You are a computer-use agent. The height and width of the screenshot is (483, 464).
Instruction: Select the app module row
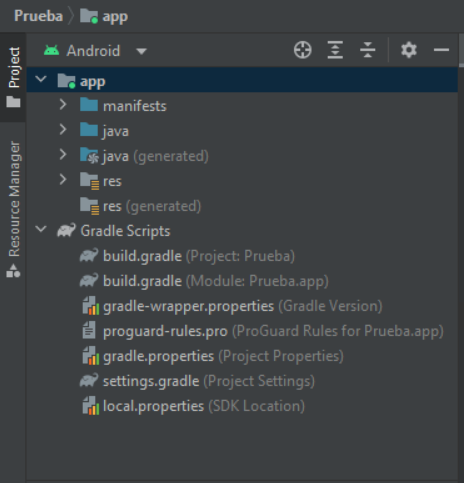pos(242,80)
